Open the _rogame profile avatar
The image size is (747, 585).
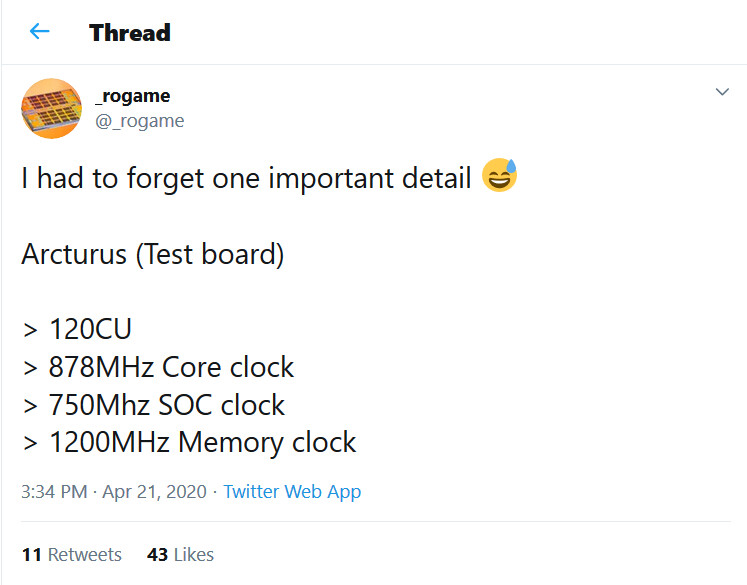[51, 108]
